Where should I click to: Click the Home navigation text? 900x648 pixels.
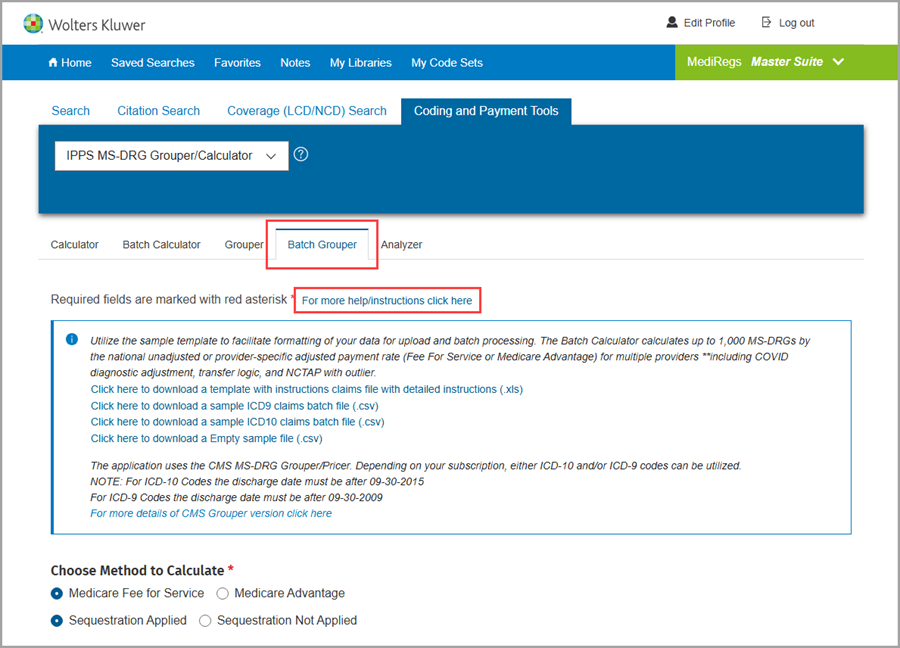point(76,63)
